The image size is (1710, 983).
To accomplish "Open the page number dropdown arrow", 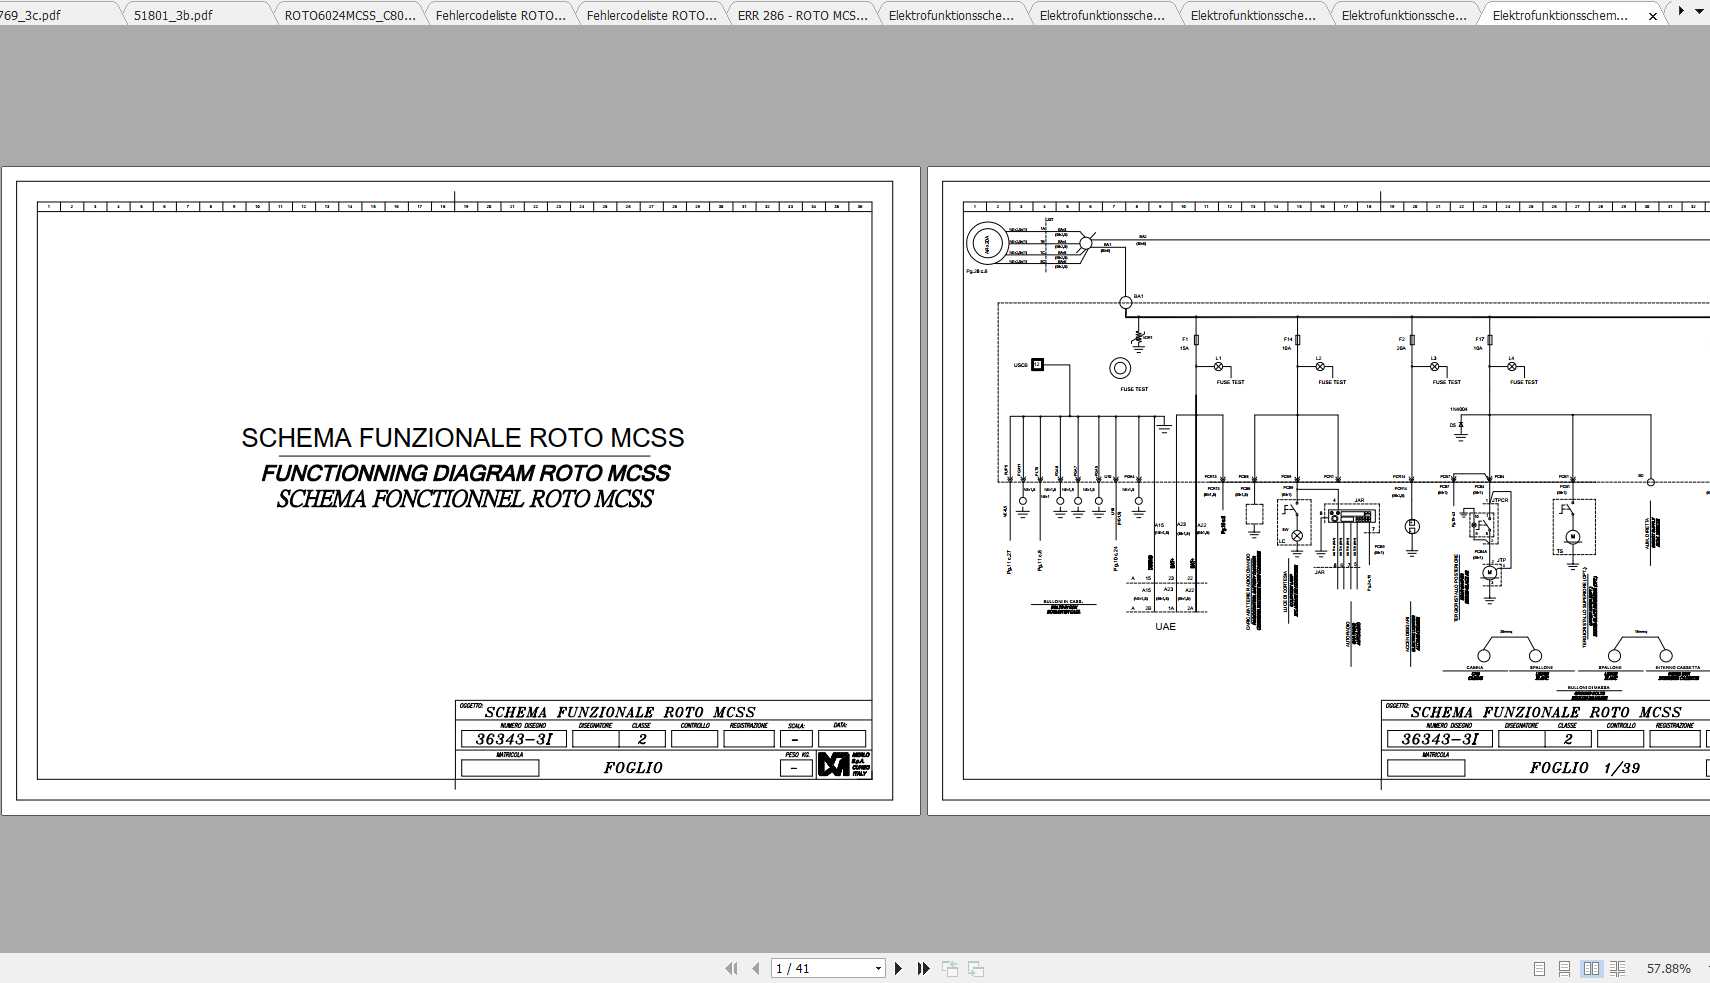I will tap(878, 968).
